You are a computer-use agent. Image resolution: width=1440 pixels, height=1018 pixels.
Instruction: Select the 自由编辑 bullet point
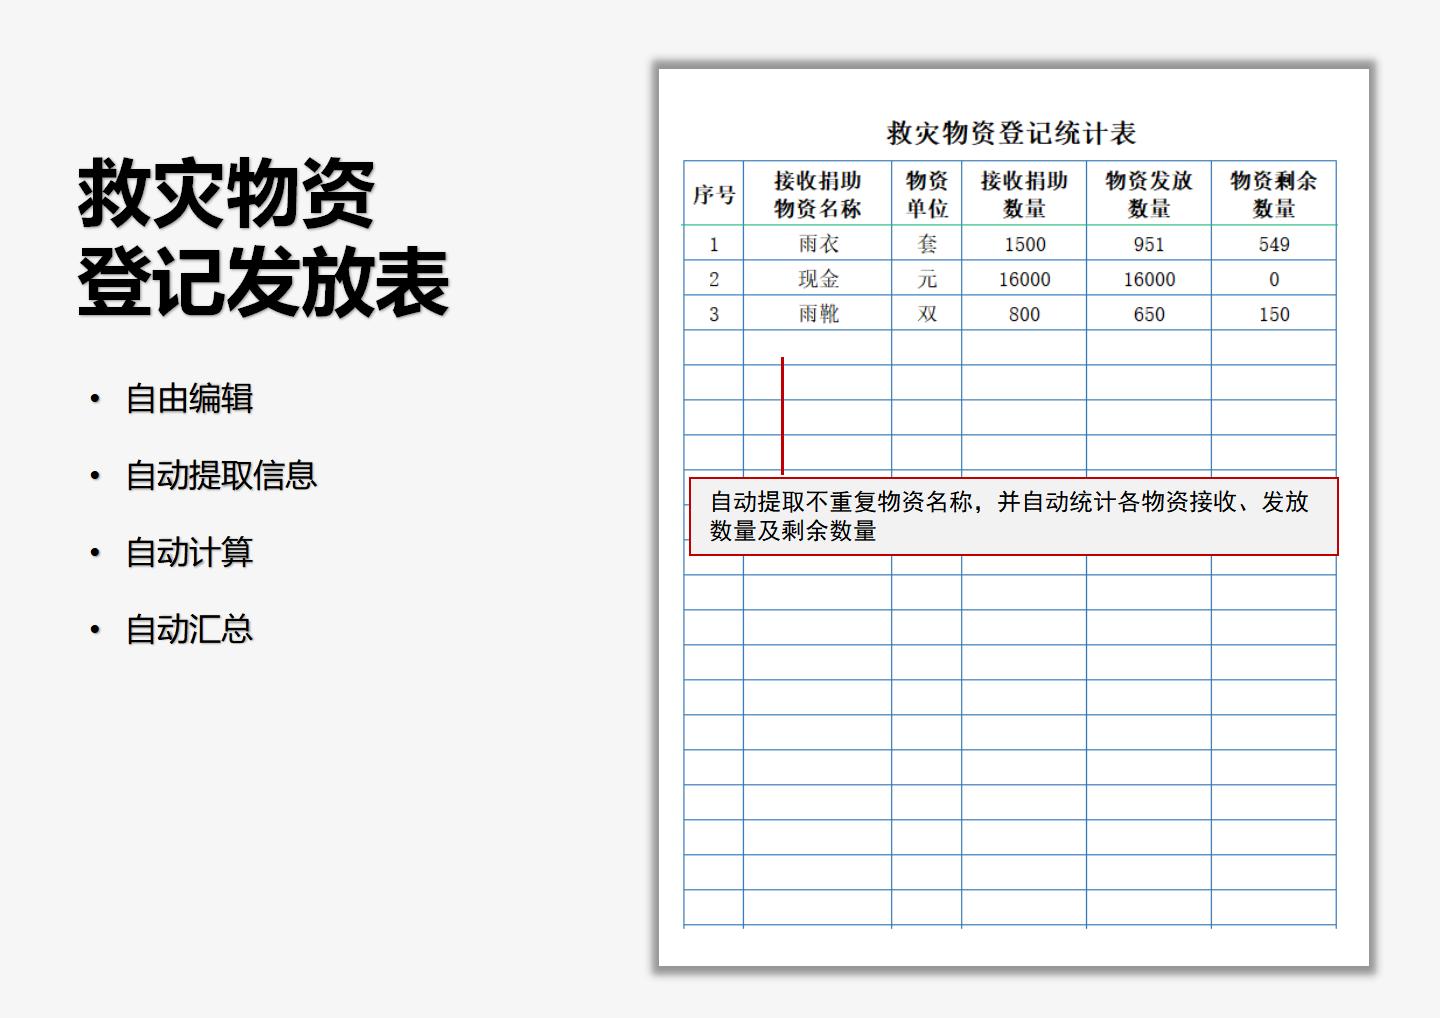pos(189,398)
